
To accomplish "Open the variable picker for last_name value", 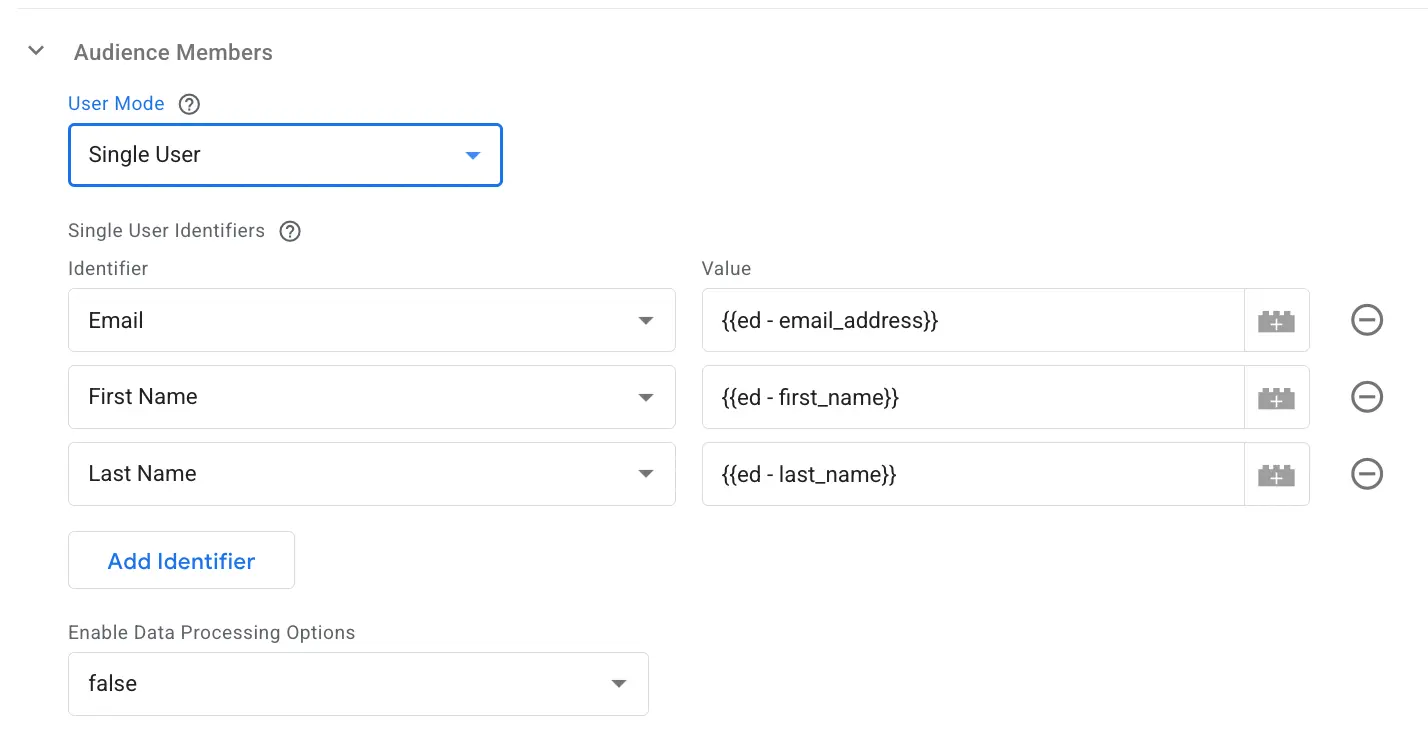I will click(1276, 474).
